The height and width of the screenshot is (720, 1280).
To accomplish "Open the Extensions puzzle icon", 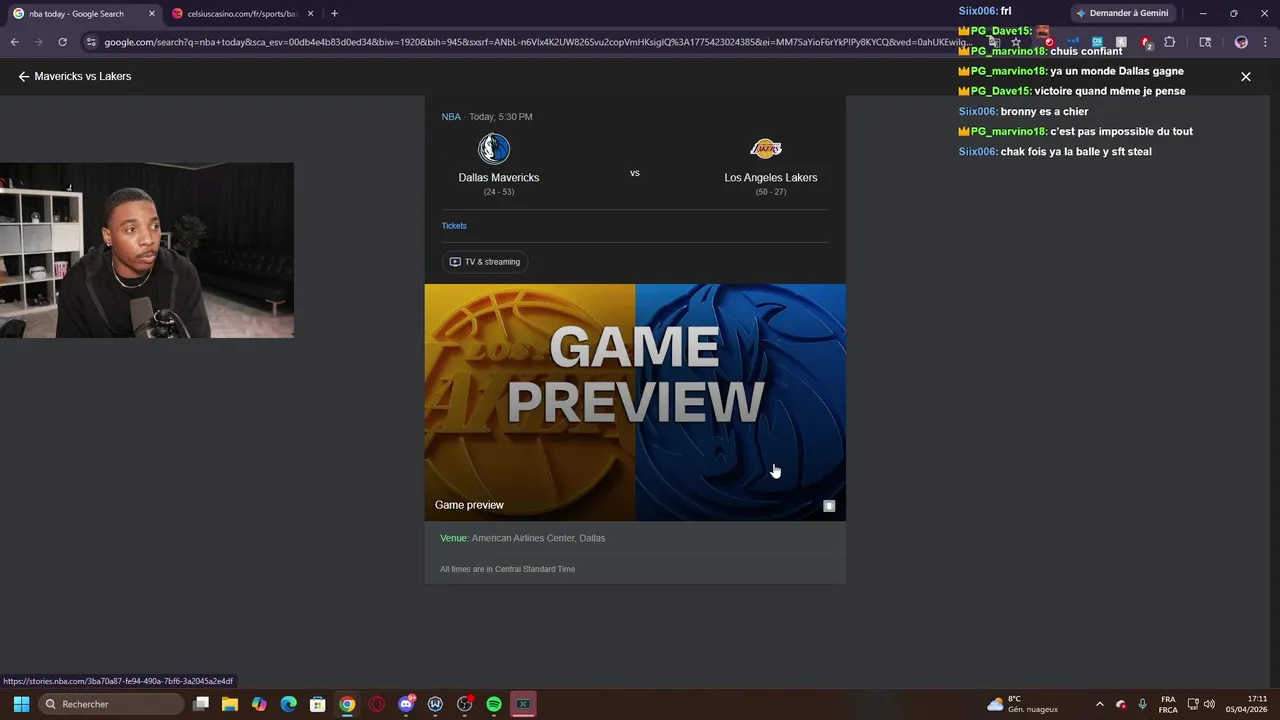I will click(x=1170, y=42).
